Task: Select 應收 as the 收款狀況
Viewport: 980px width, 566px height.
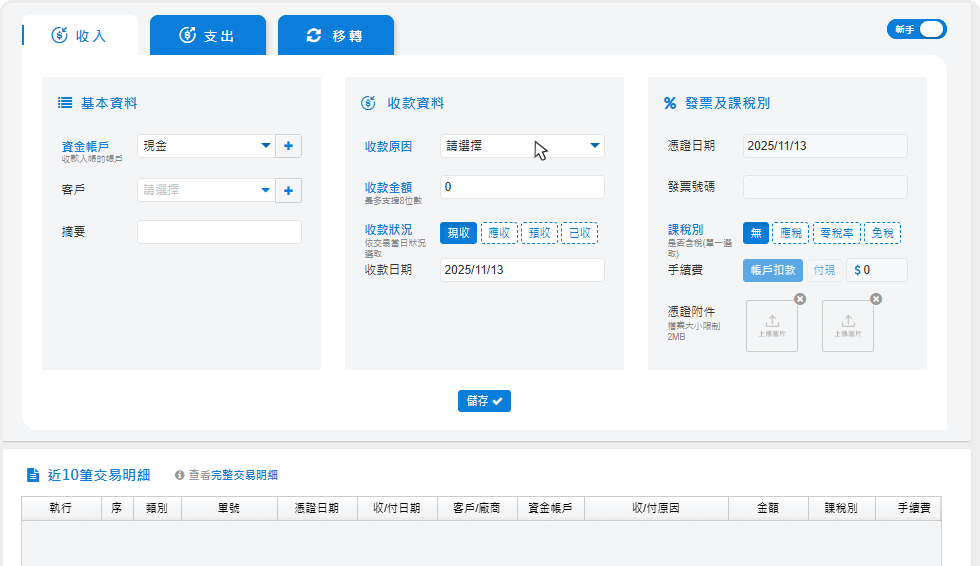Action: (x=499, y=233)
